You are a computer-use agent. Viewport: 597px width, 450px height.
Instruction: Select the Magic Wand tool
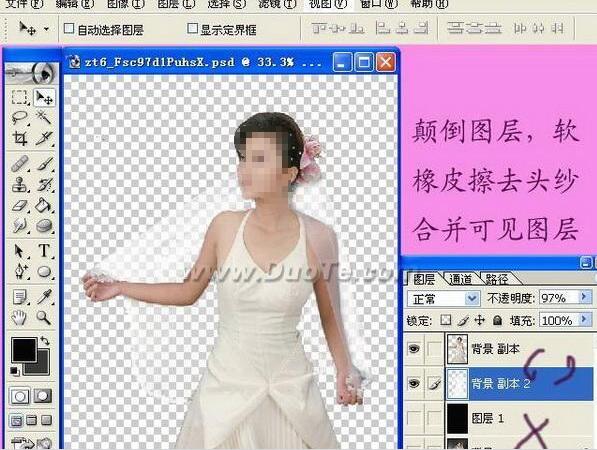pyautogui.click(x=44, y=118)
